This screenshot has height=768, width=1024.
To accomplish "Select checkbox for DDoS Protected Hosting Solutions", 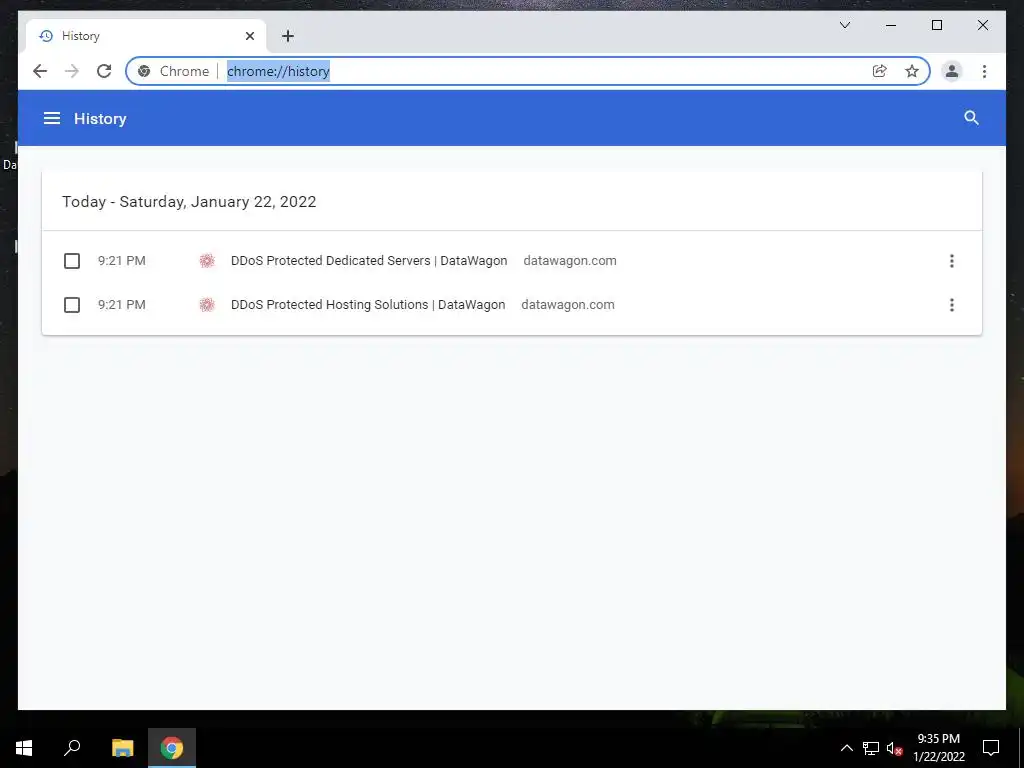I will (72, 305).
